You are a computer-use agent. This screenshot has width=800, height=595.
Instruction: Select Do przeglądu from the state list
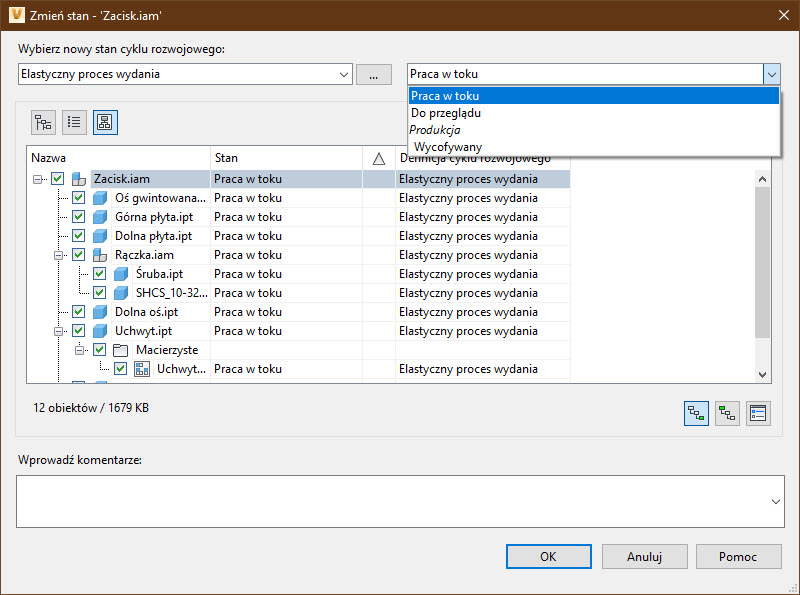pos(445,113)
